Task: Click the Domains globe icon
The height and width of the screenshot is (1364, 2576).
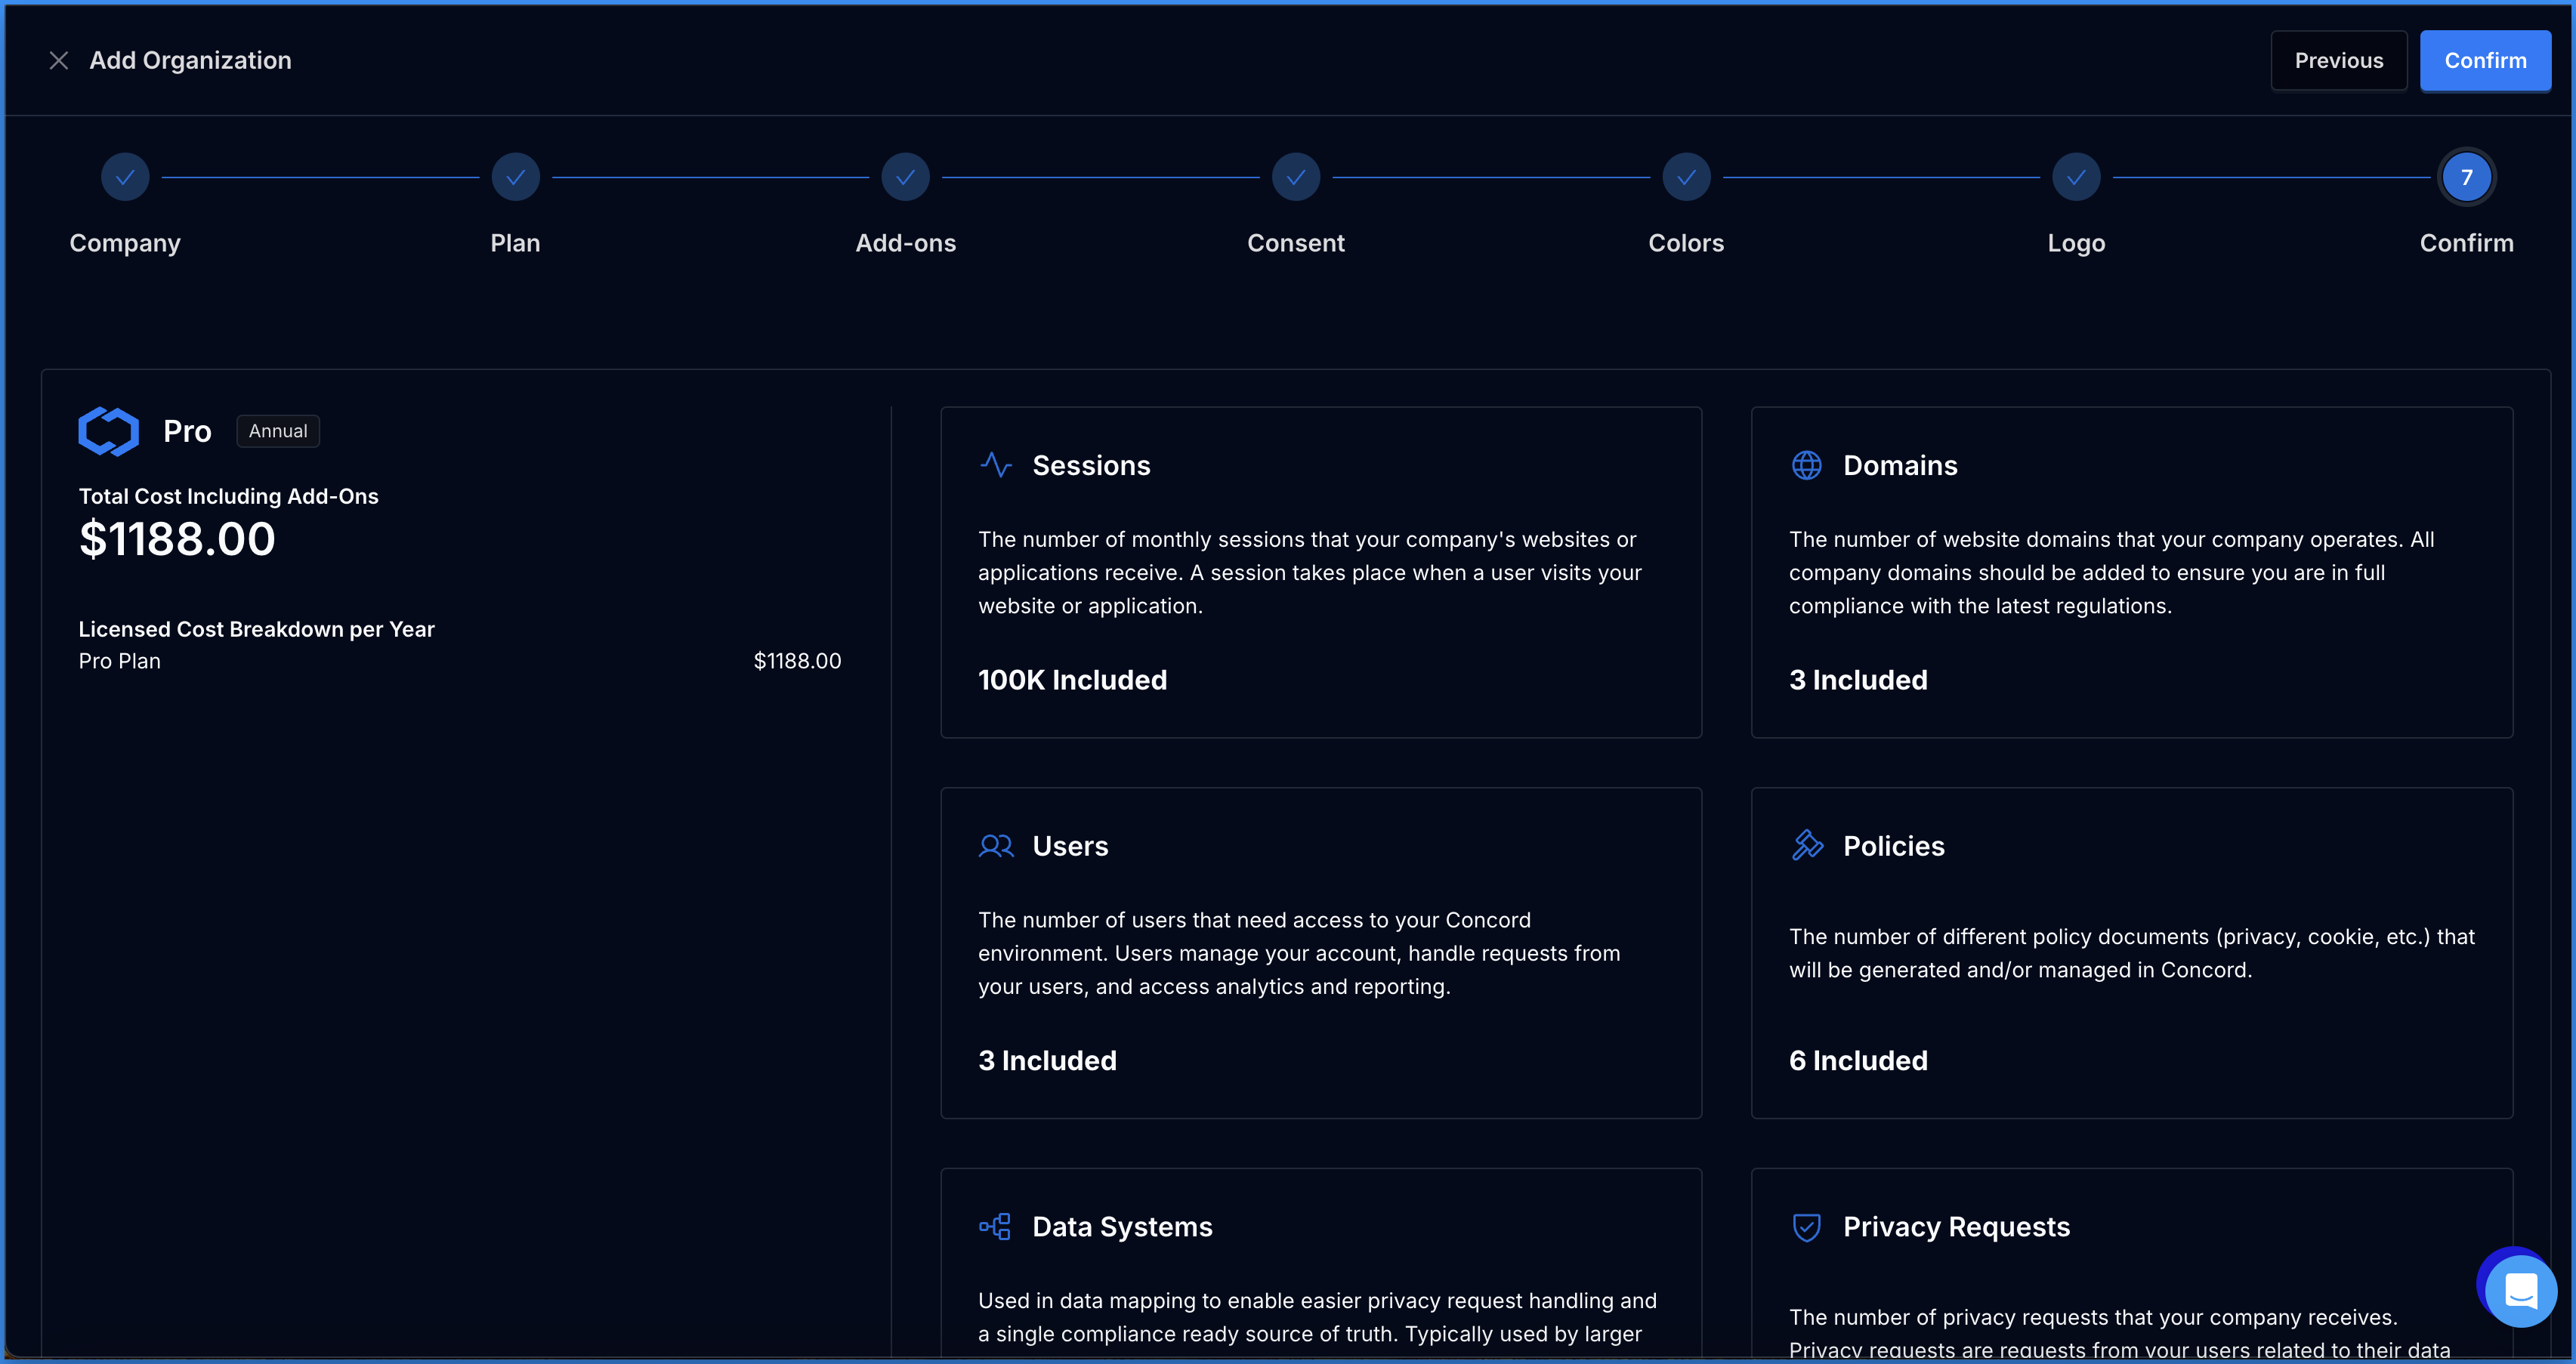Action: point(1806,465)
